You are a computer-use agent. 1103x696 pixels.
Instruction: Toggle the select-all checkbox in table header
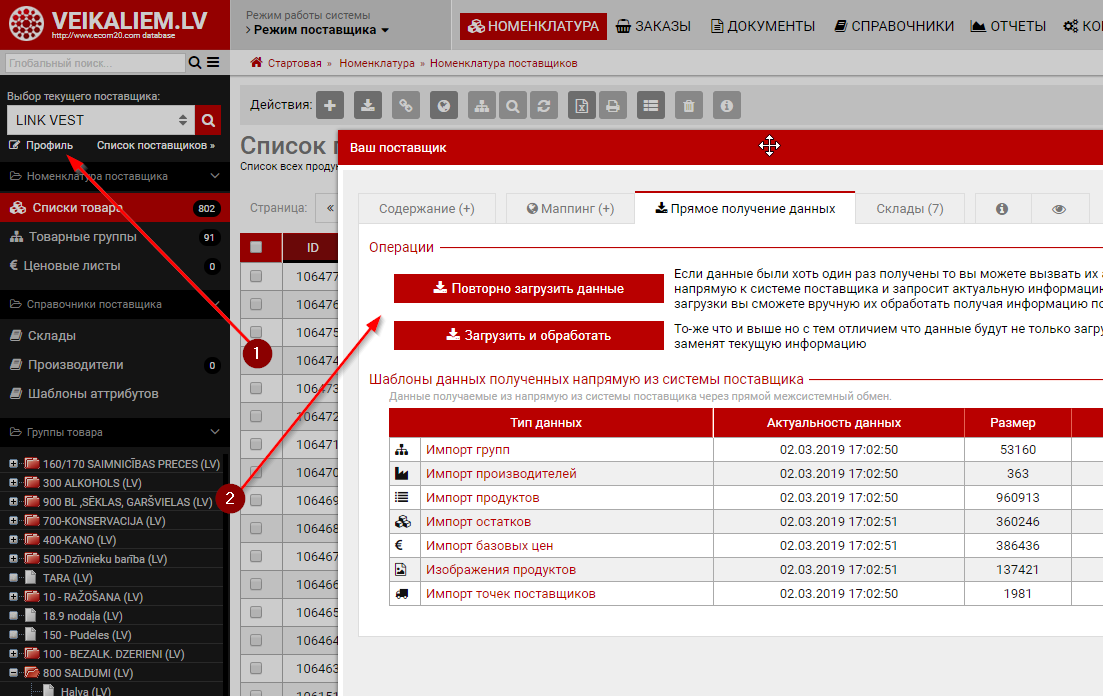pos(256,247)
